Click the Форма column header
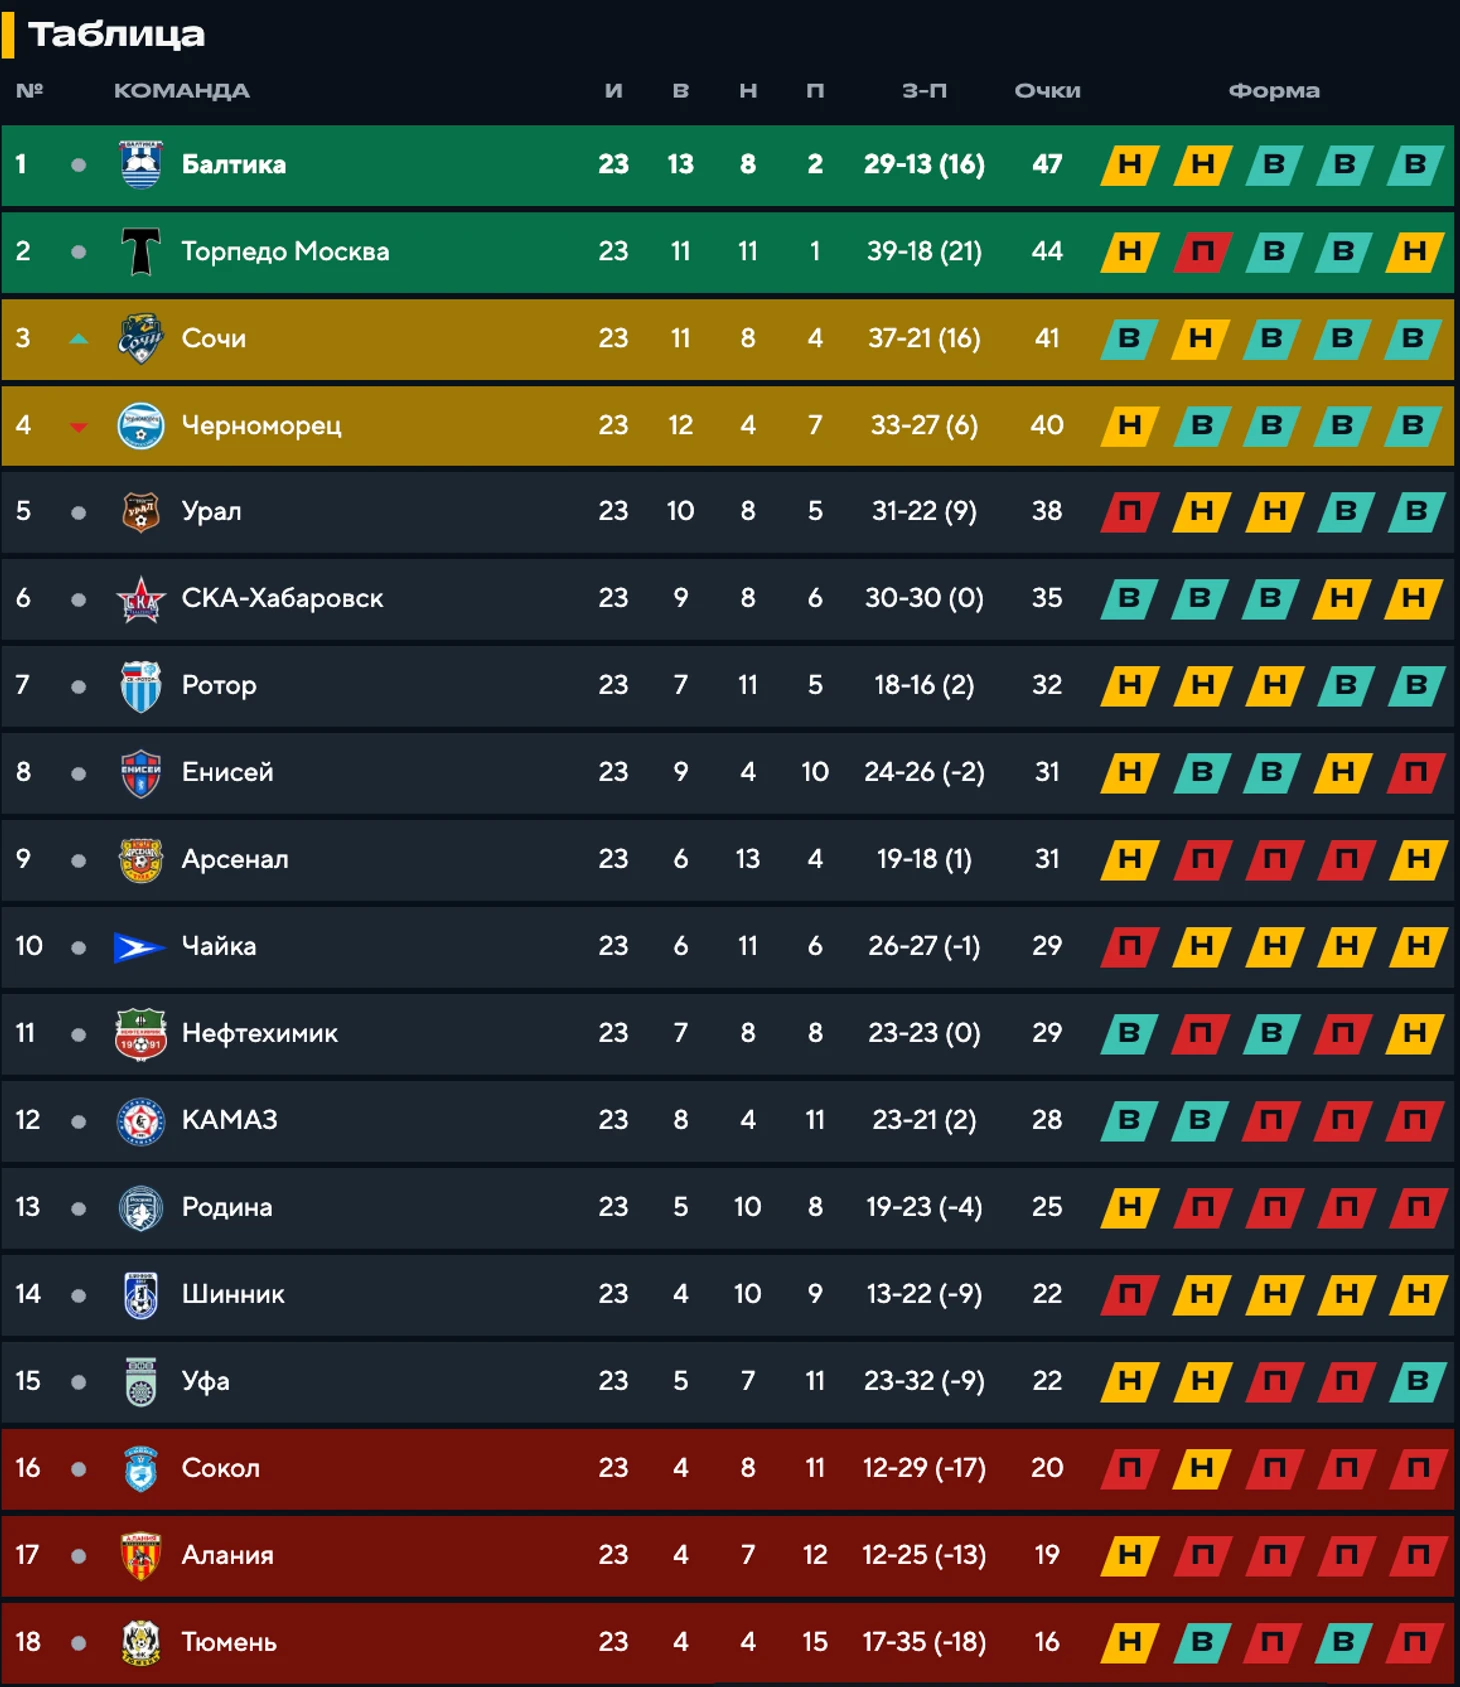Viewport: 1460px width, 1687px height. pos(1274,91)
